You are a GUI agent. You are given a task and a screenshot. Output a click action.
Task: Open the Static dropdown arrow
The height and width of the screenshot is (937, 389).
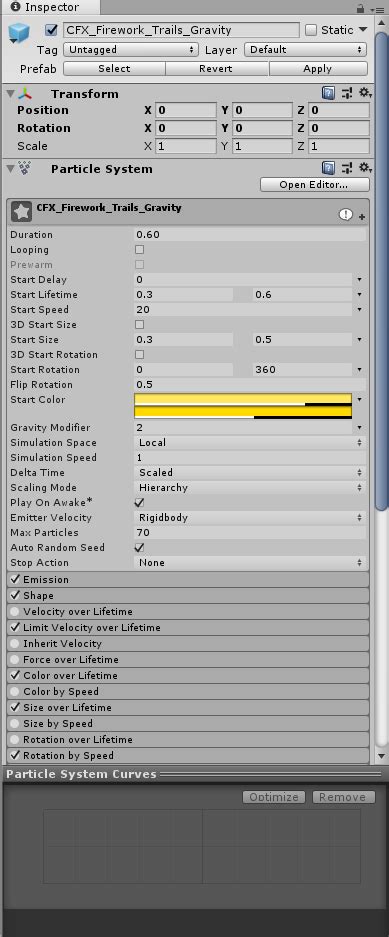[x=363, y=30]
